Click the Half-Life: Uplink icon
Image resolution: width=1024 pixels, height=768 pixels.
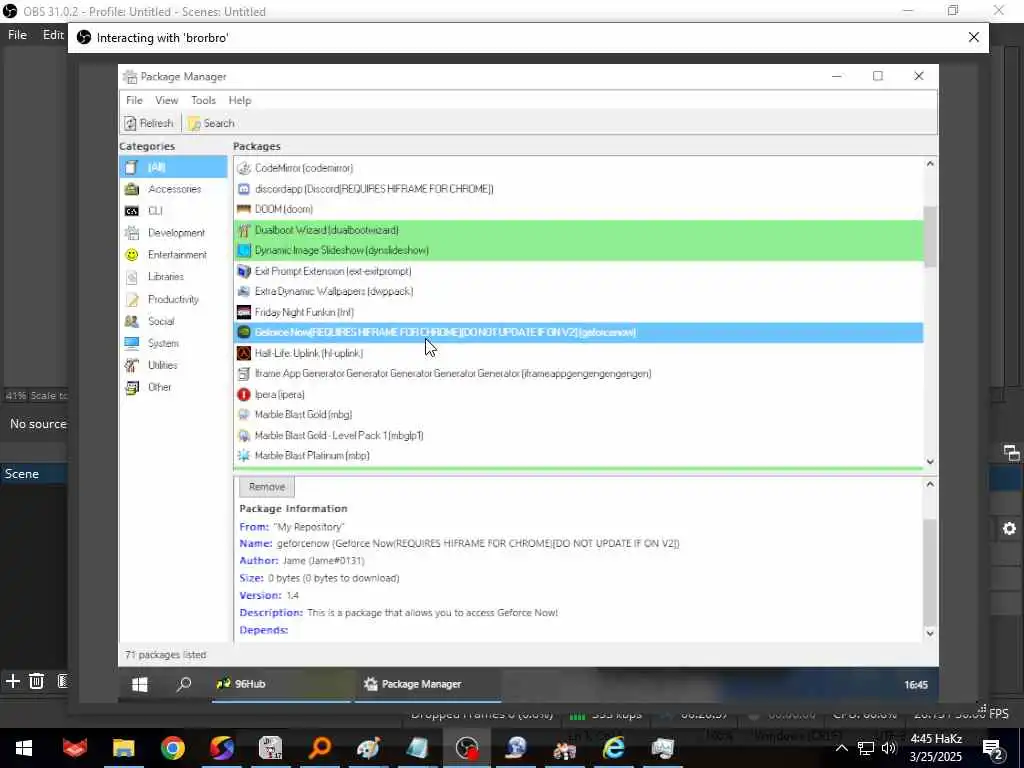244,353
